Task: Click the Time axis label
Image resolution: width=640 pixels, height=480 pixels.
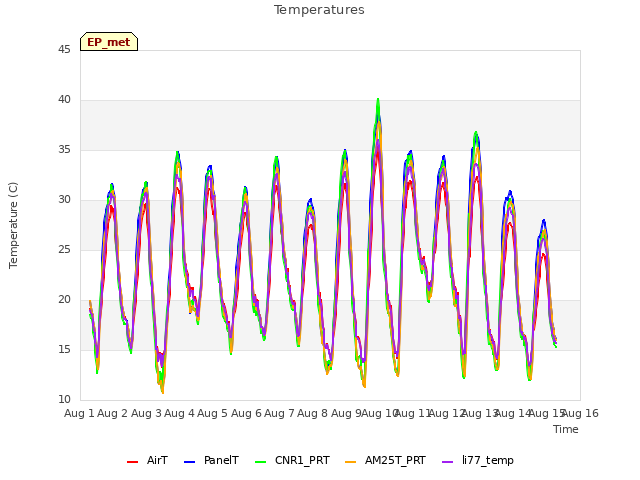Action: pos(566,429)
